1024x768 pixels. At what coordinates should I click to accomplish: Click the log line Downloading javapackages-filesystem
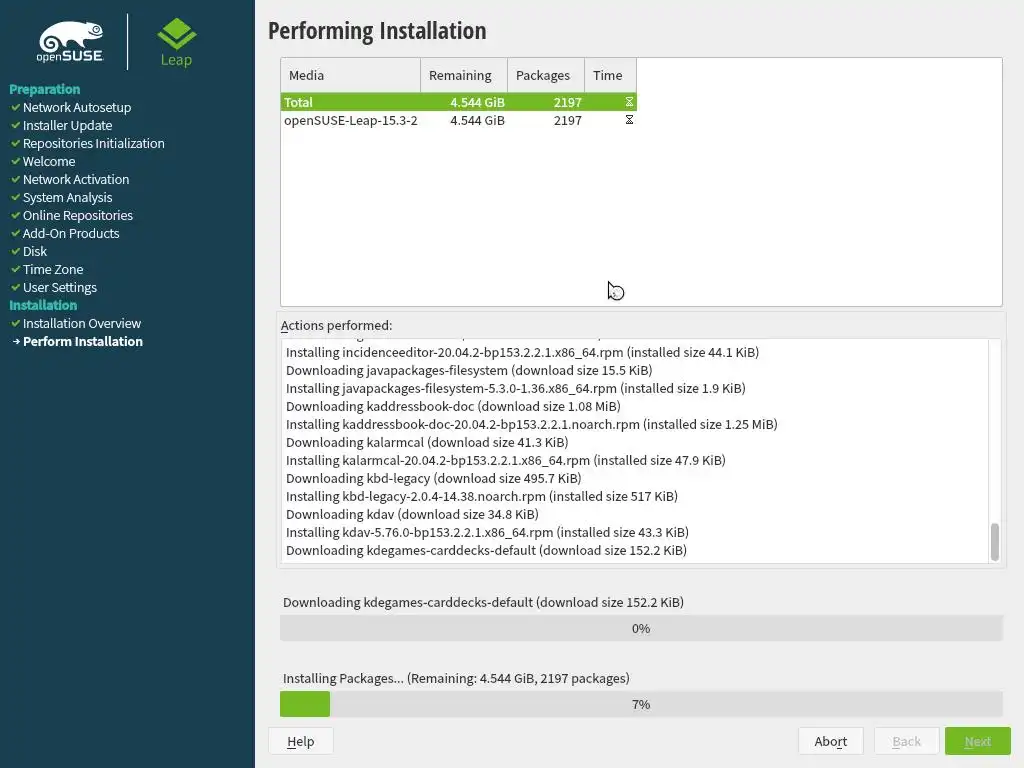pyautogui.click(x=469, y=370)
